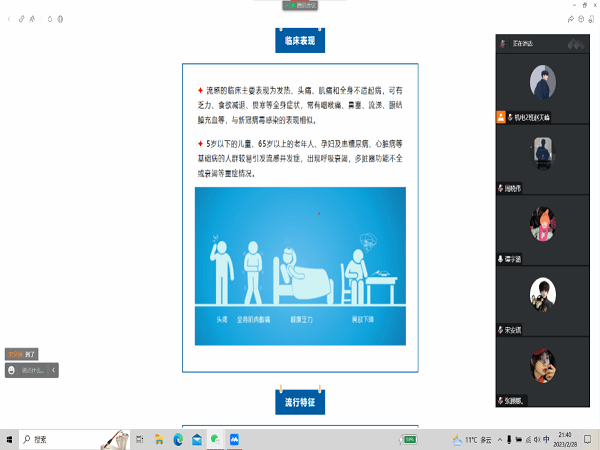Open Microsoft Edge from the taskbar
600x450 pixels.
tap(178, 439)
